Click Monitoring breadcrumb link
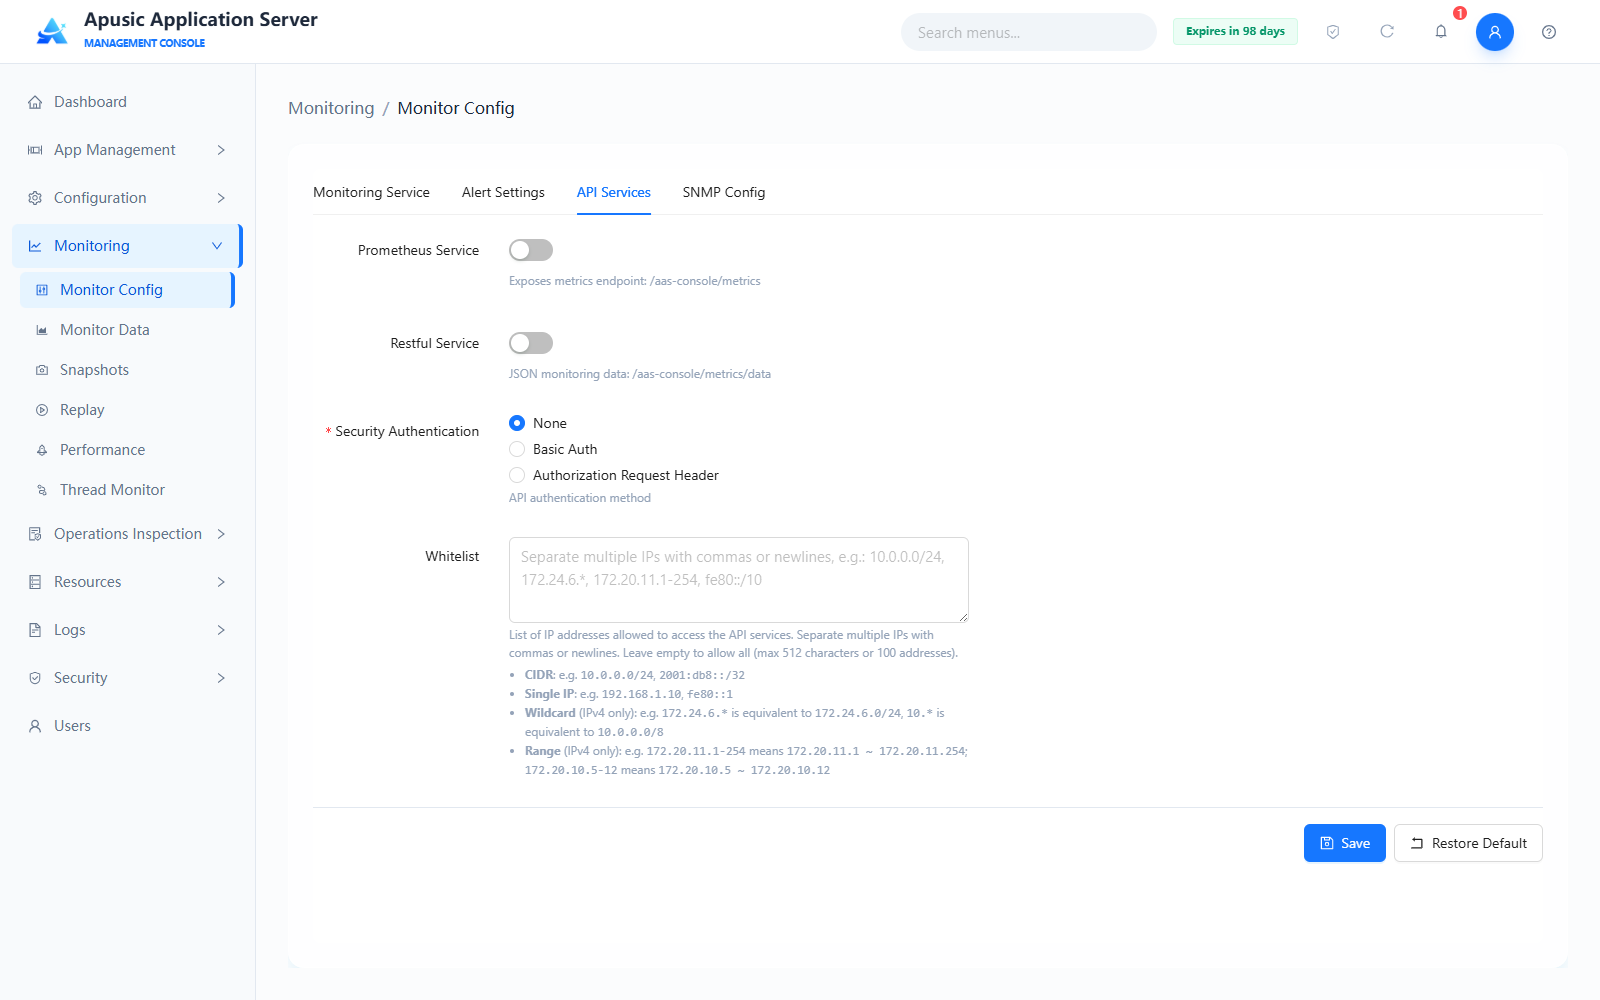The height and width of the screenshot is (1000, 1600). [331, 108]
